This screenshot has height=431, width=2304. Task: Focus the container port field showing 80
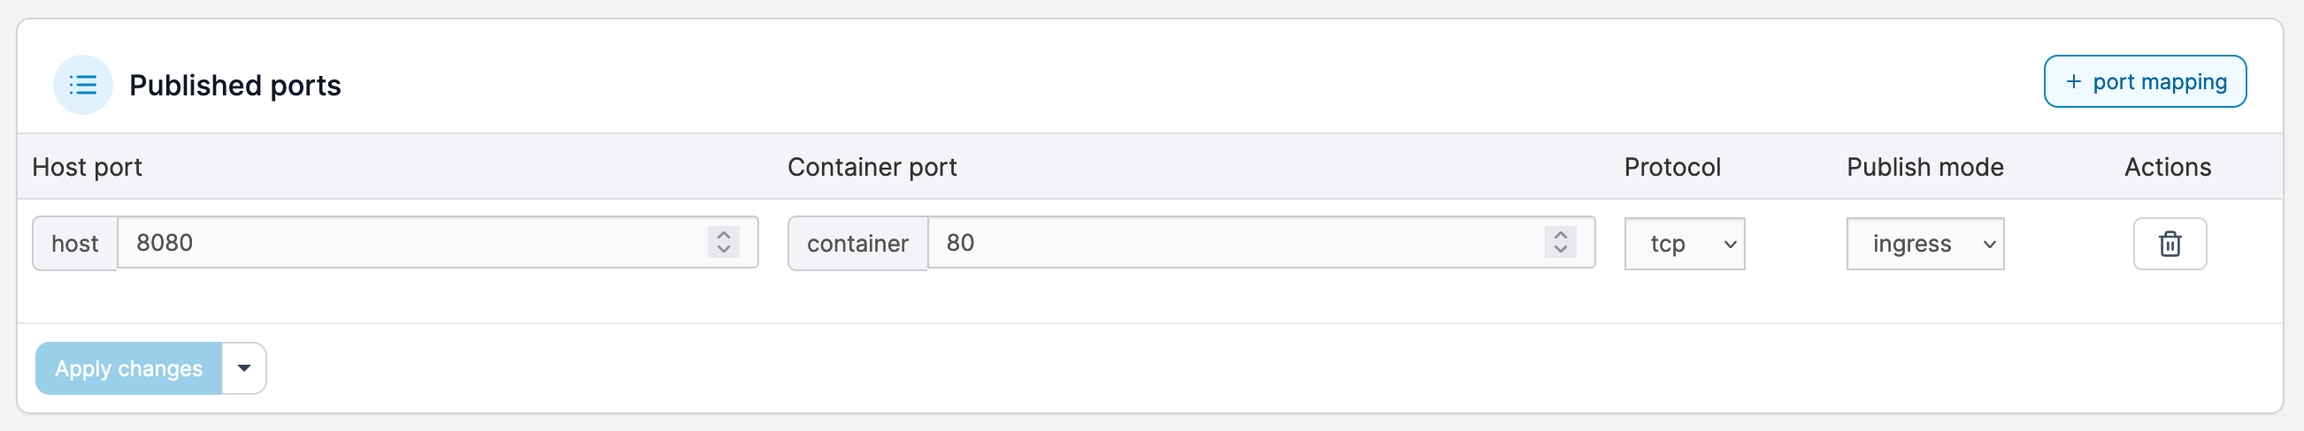coord(1230,243)
